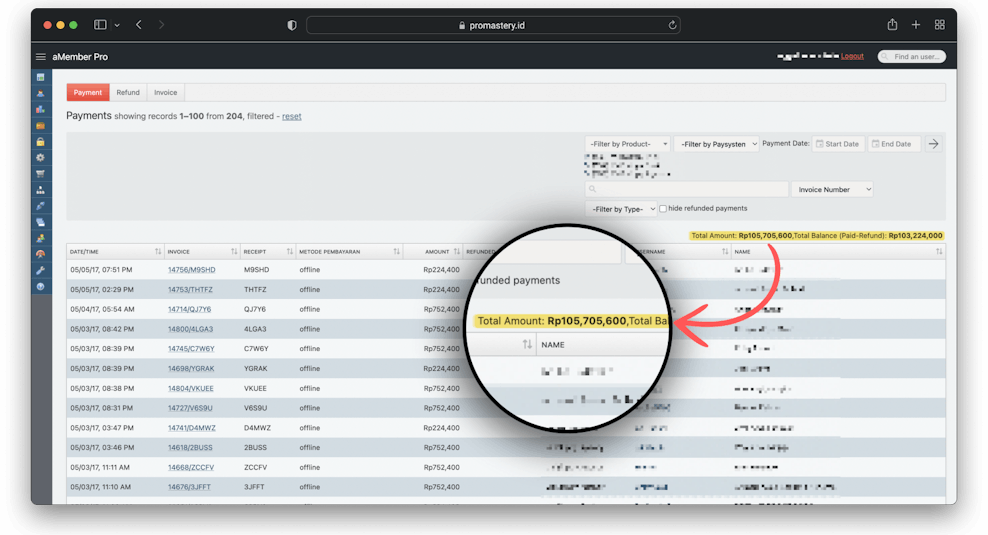Open invoice 14756/M9SHD

[192, 270]
